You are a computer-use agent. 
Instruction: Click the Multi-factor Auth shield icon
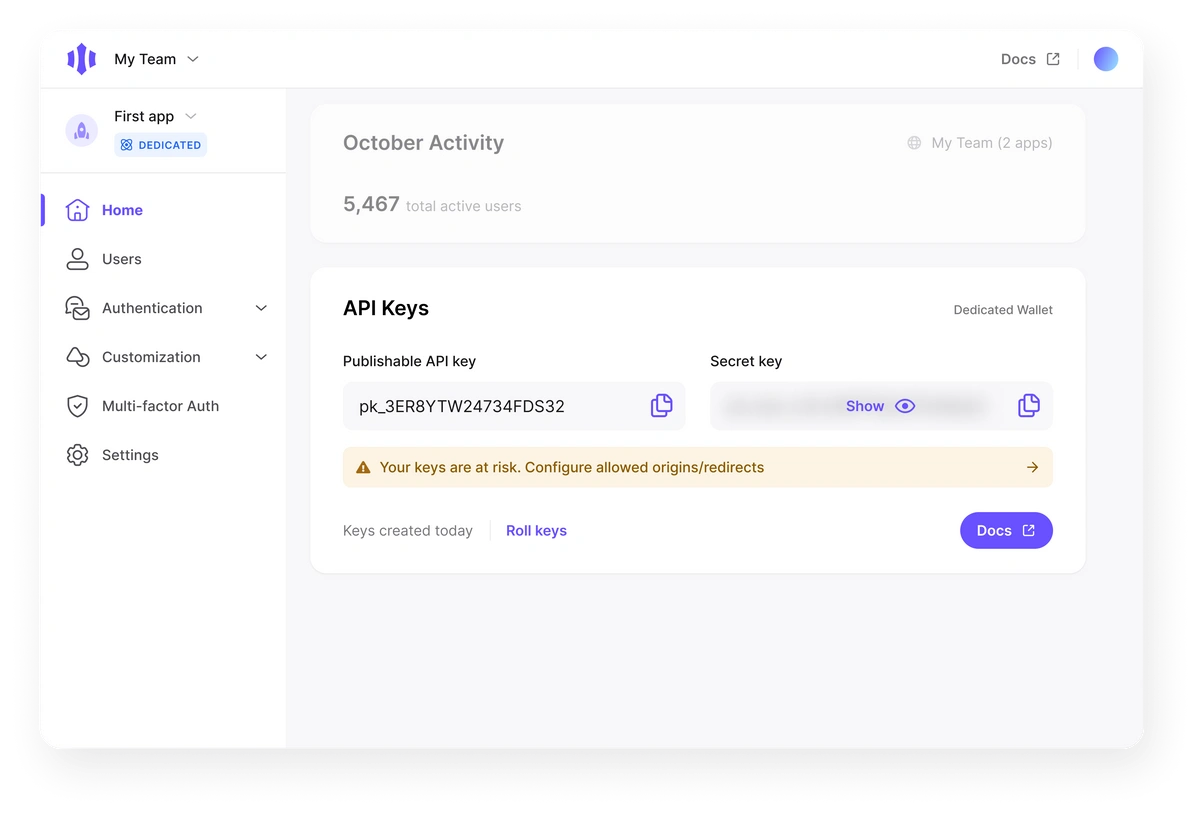coord(77,406)
